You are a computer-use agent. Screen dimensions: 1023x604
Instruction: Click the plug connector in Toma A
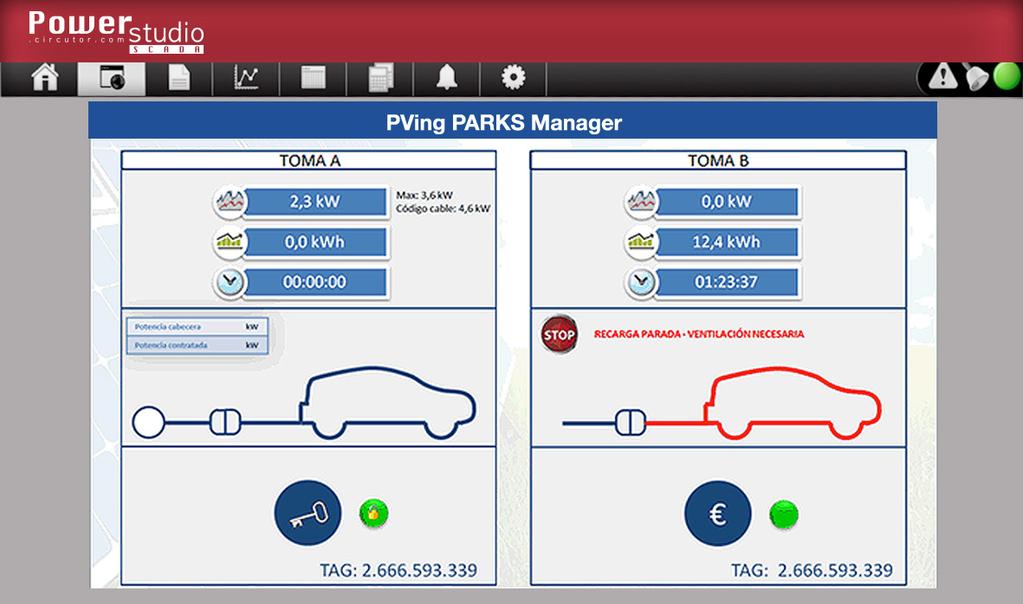tap(225, 422)
